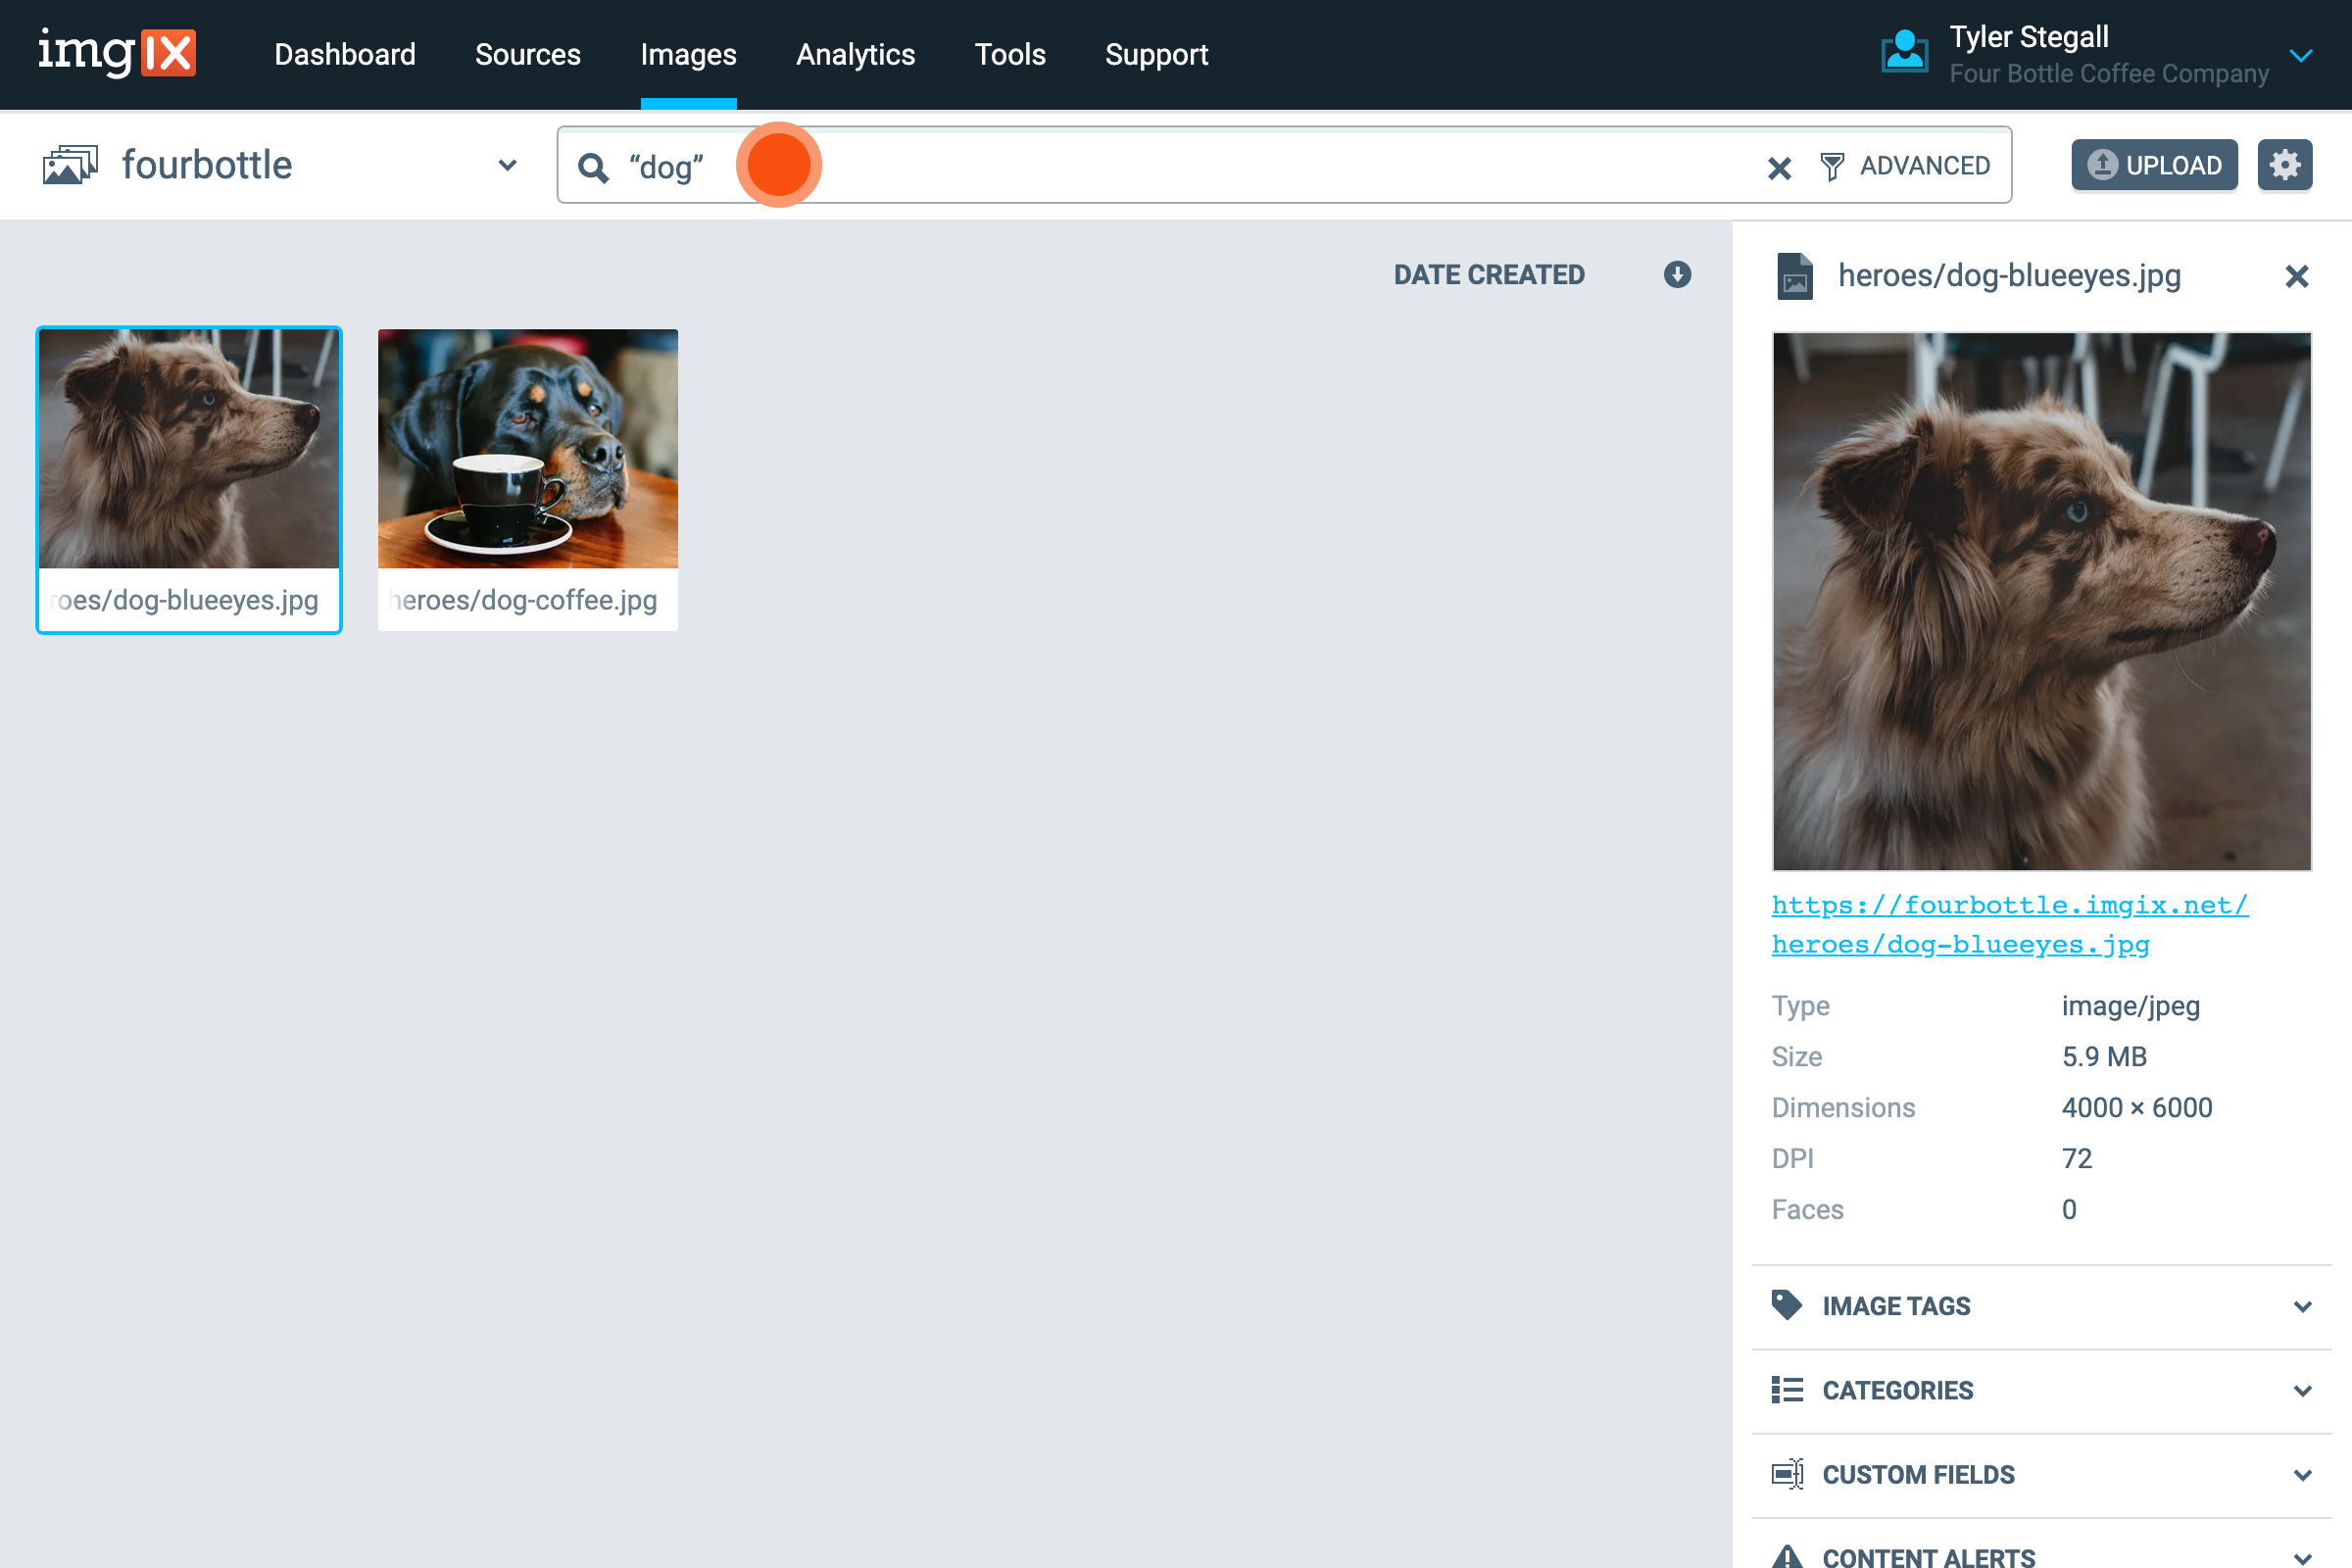2352x1568 pixels.
Task: Open the fourbottle source selector dropdown
Action: point(506,165)
